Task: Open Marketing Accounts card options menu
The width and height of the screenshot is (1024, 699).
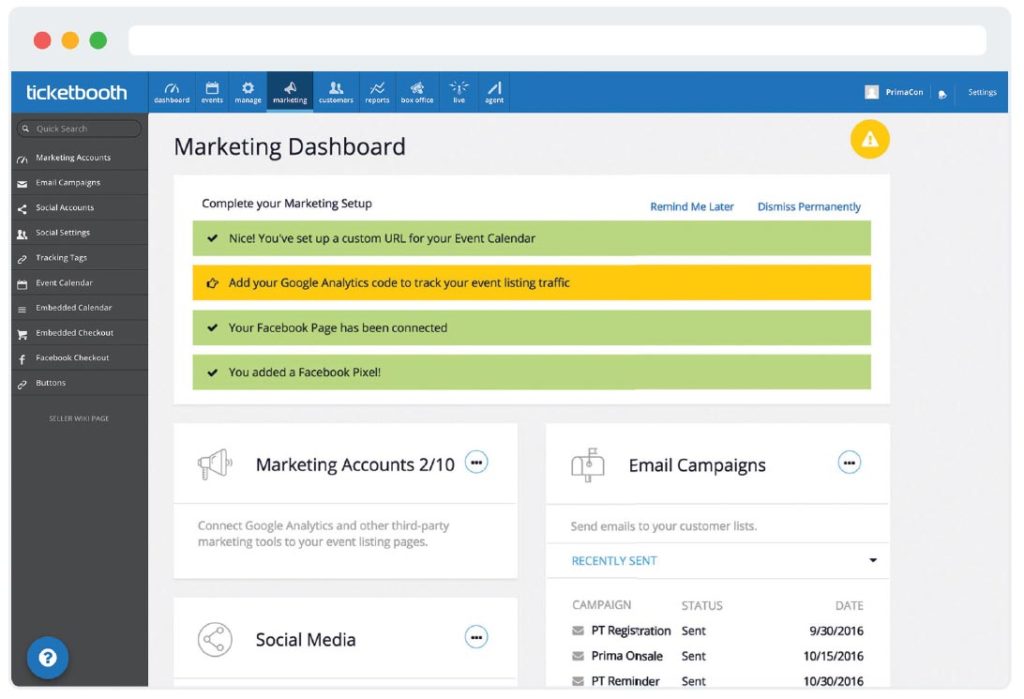Action: pyautogui.click(x=477, y=462)
